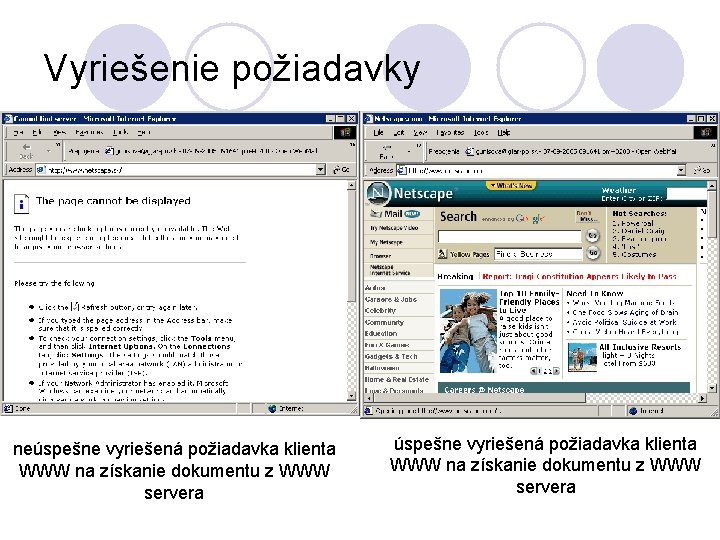
Task: Open address dropdown in Netscape IE window
Action: click(x=681, y=170)
